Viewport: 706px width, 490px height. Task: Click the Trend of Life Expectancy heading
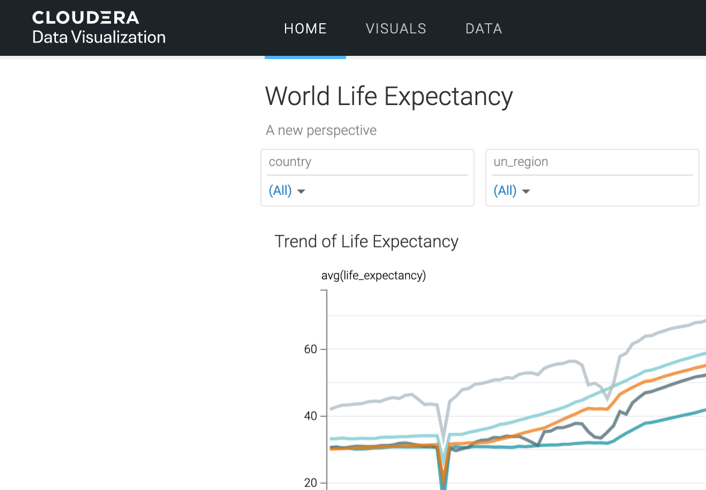[x=366, y=241]
